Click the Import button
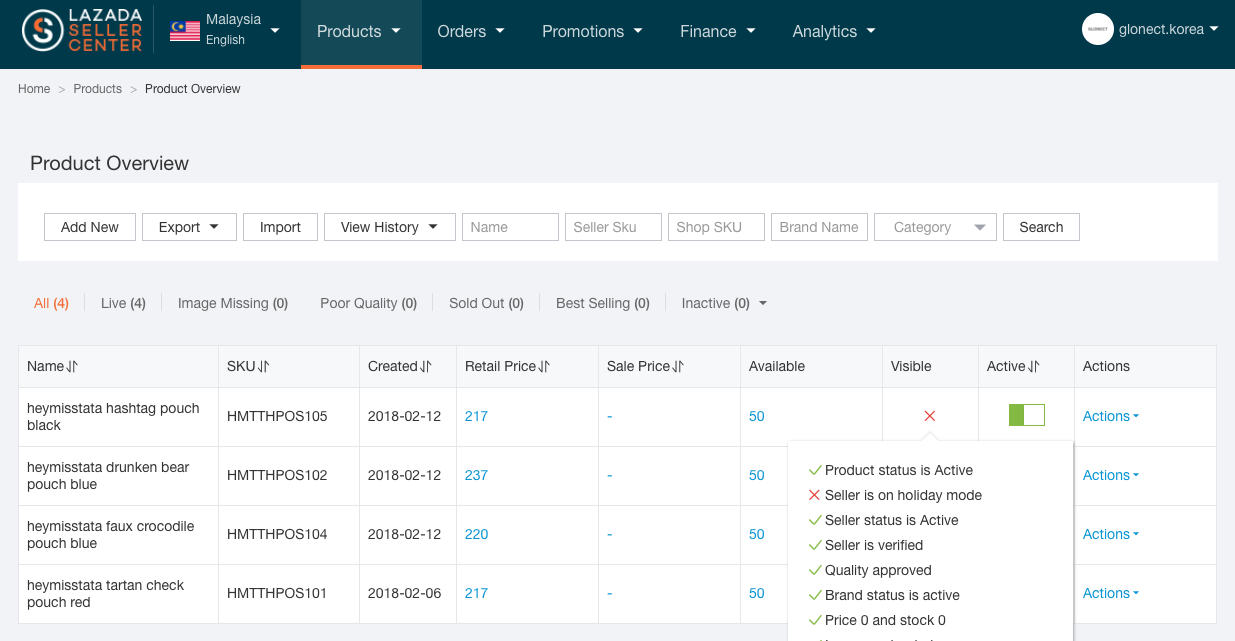The image size is (1235, 641). coord(280,227)
